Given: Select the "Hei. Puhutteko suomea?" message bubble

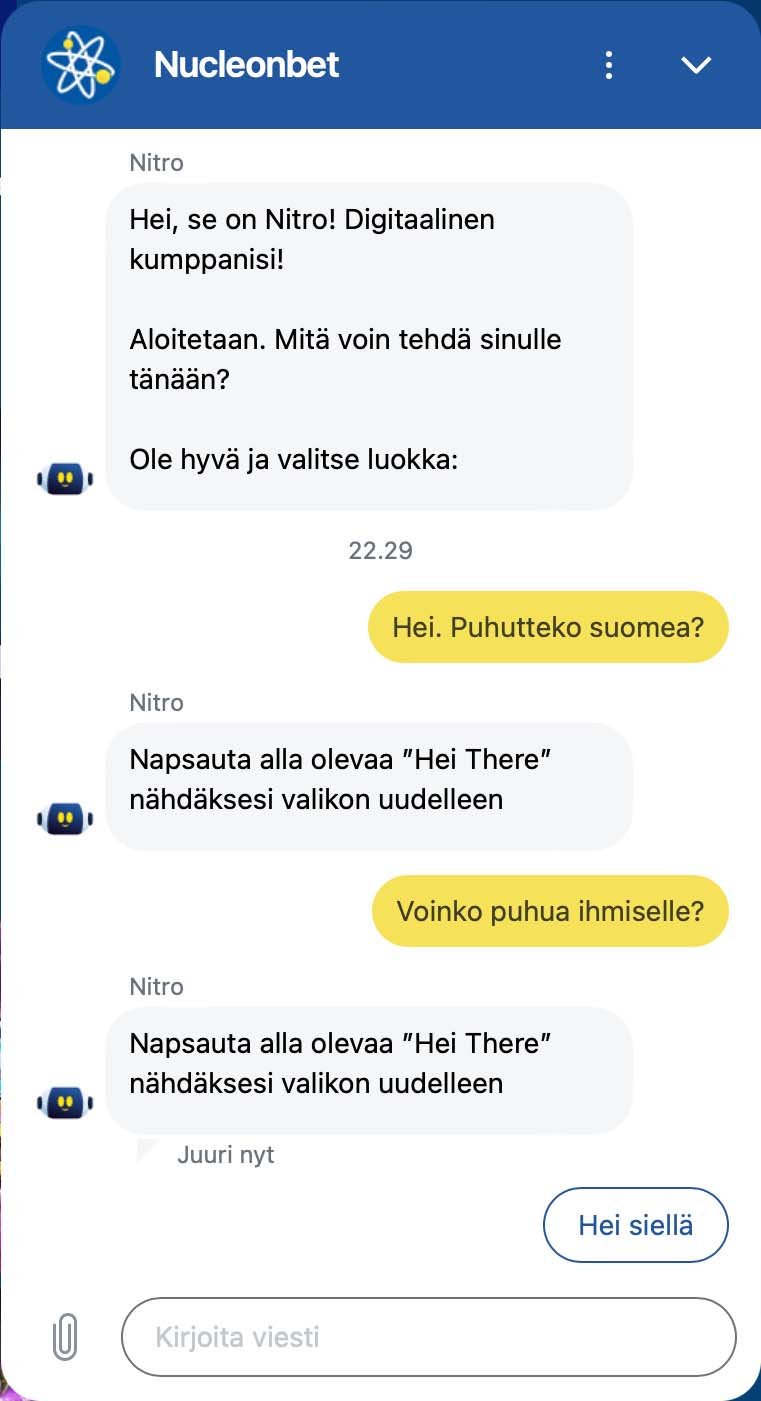Looking at the screenshot, I should [x=548, y=628].
